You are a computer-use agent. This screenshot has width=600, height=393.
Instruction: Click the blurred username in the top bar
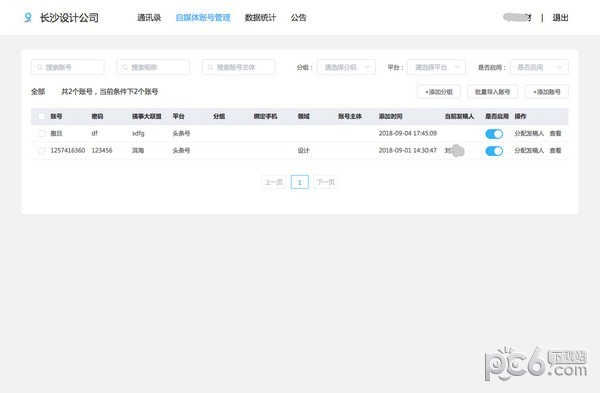point(517,18)
